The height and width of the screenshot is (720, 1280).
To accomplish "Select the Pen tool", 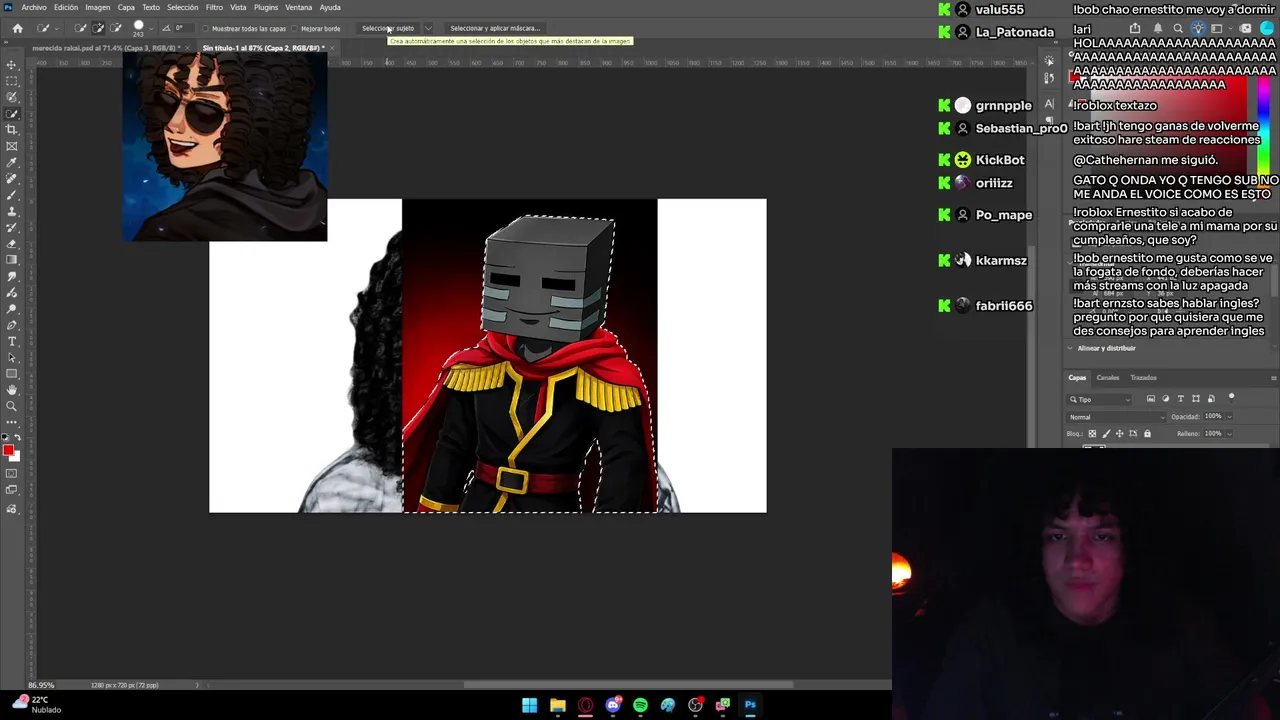I will (x=12, y=325).
